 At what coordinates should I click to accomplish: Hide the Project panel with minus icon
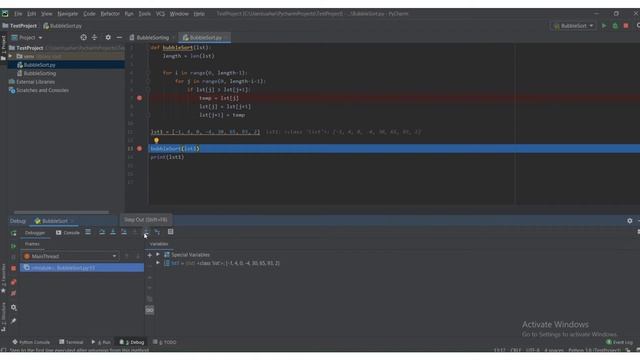[x=119, y=37]
